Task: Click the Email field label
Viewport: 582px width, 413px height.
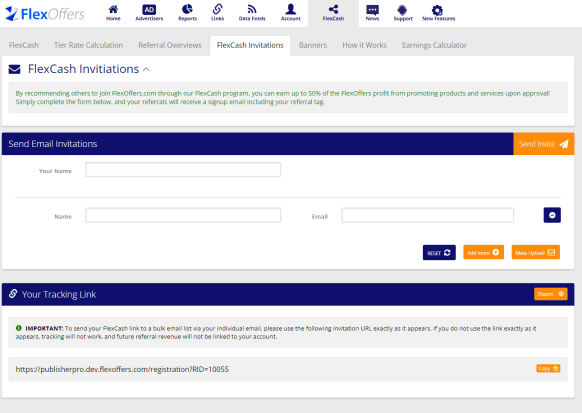Action: (x=320, y=217)
